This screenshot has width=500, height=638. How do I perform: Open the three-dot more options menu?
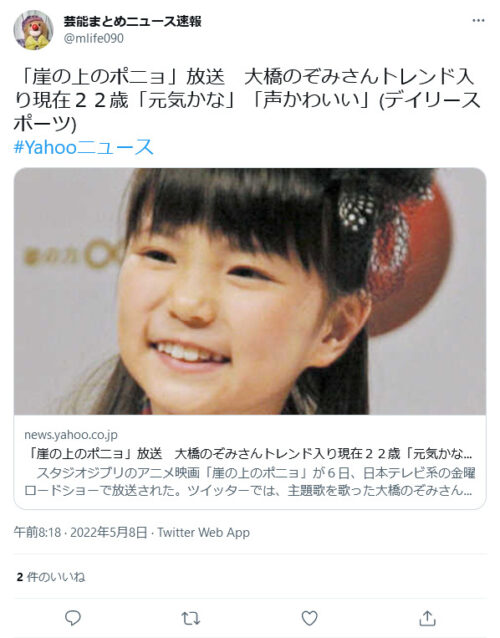(x=478, y=21)
